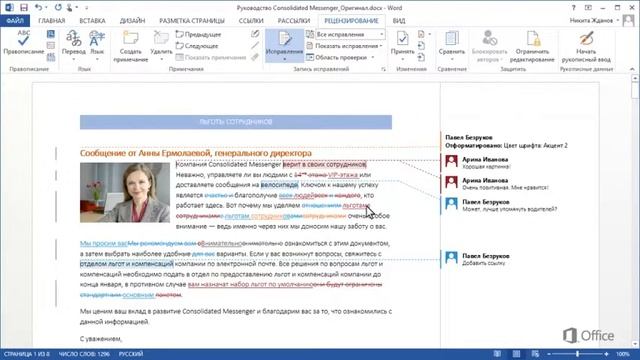The width and height of the screenshot is (640, 360).
Task: Switch to Web Layout view icon
Action: 535,354
